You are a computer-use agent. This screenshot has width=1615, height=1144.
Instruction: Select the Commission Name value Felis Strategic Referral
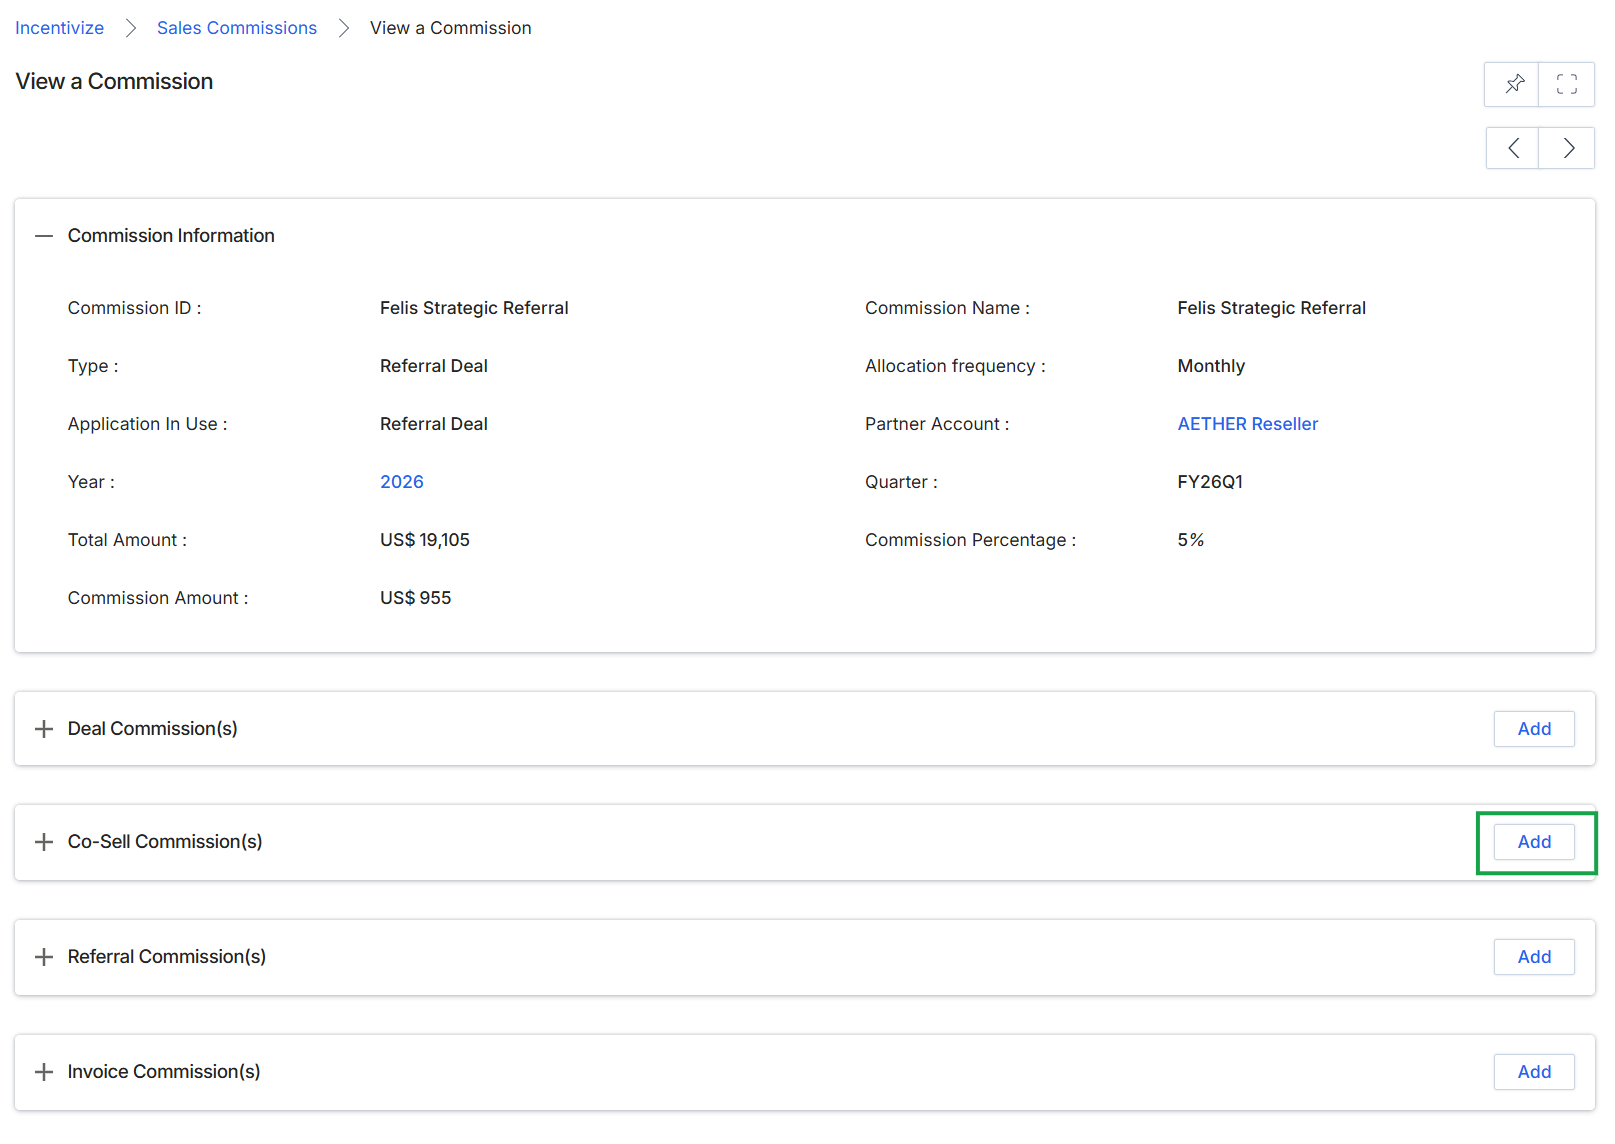1272,308
